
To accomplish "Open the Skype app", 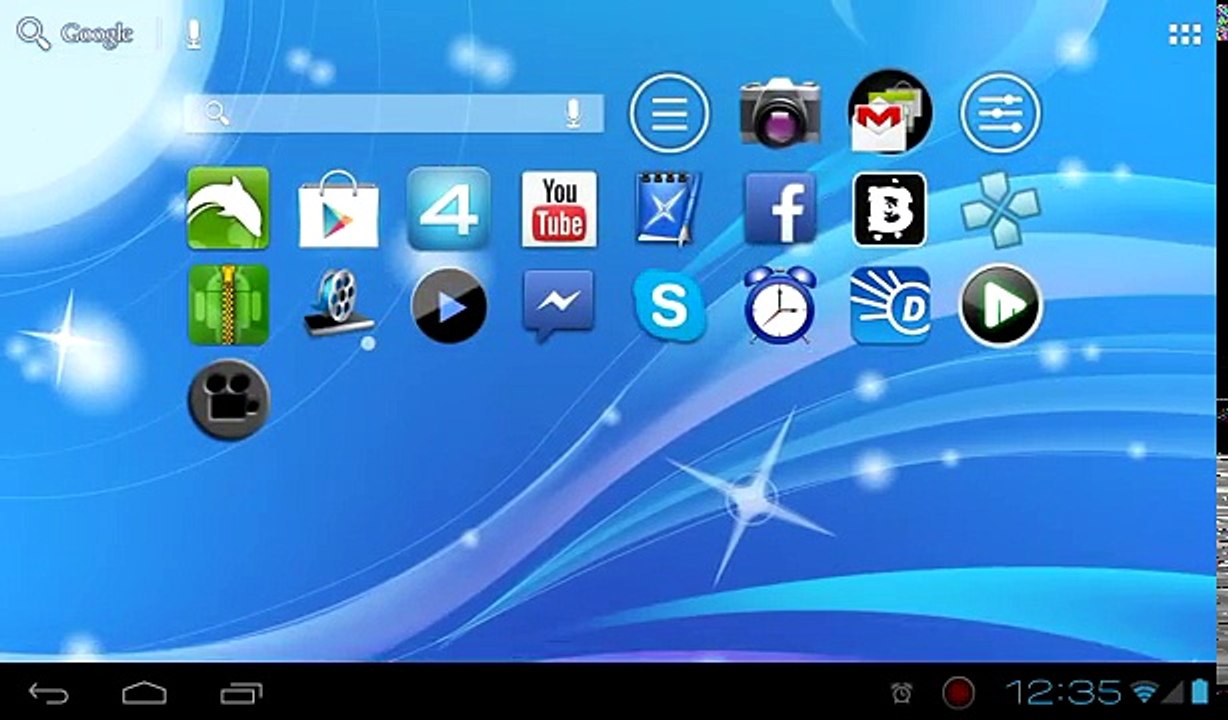I will pyautogui.click(x=669, y=305).
